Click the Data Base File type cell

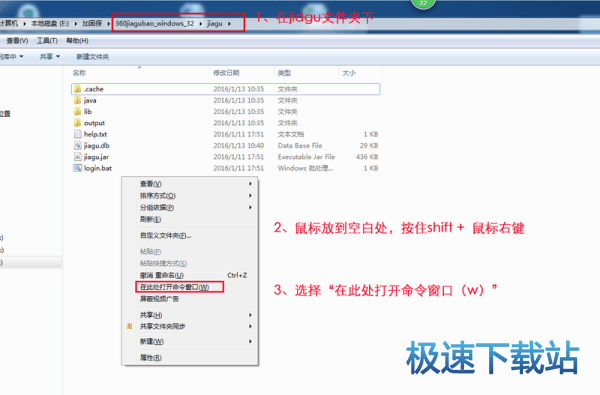[300, 145]
